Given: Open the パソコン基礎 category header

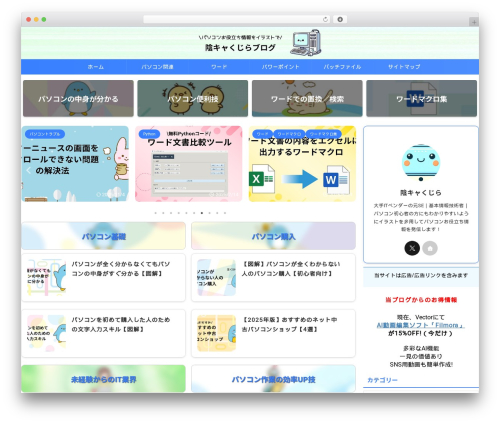Looking at the screenshot, I should click(104, 236).
